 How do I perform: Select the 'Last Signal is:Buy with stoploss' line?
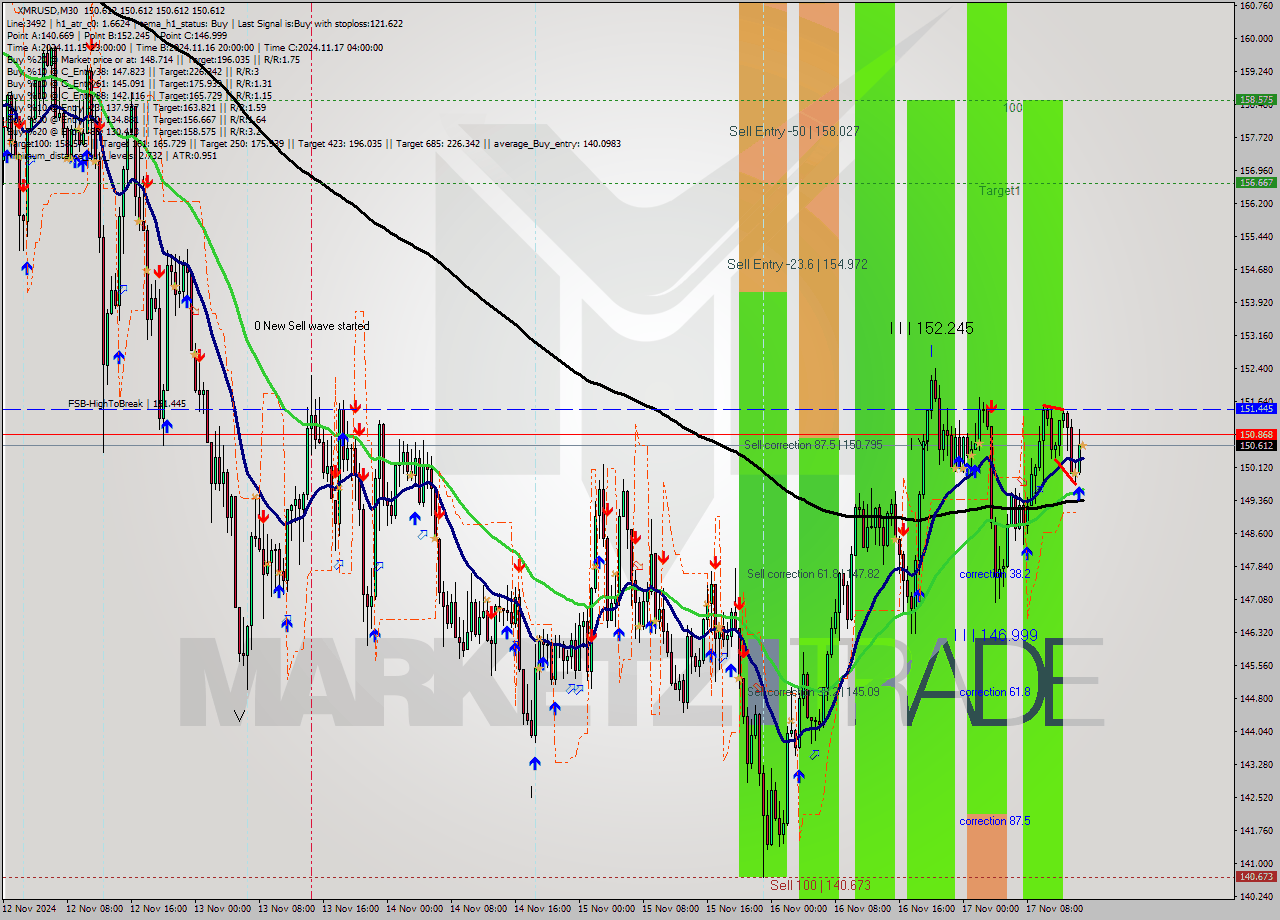(x=322, y=23)
